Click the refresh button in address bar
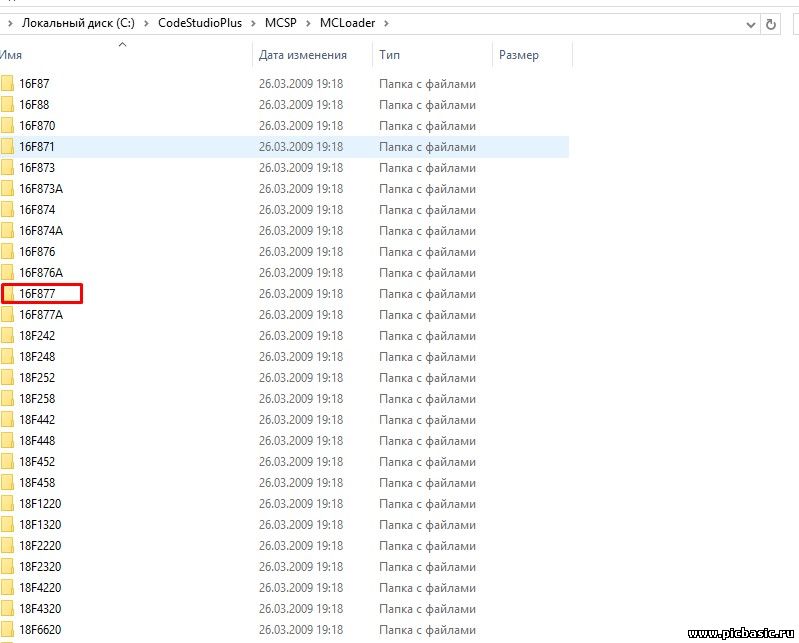 pyautogui.click(x=770, y=24)
